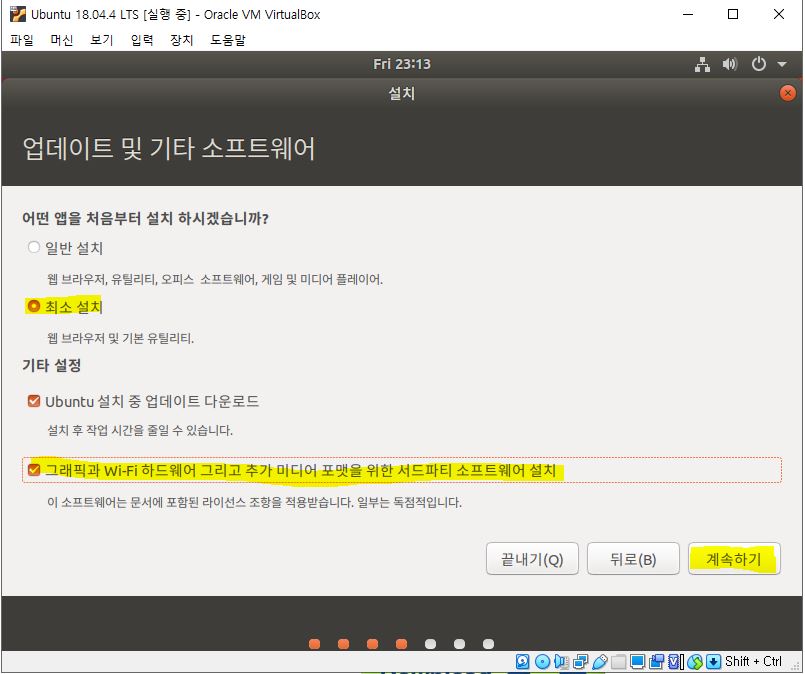Expand the system menu dropdown arrow
805x674 pixels.
[782, 65]
